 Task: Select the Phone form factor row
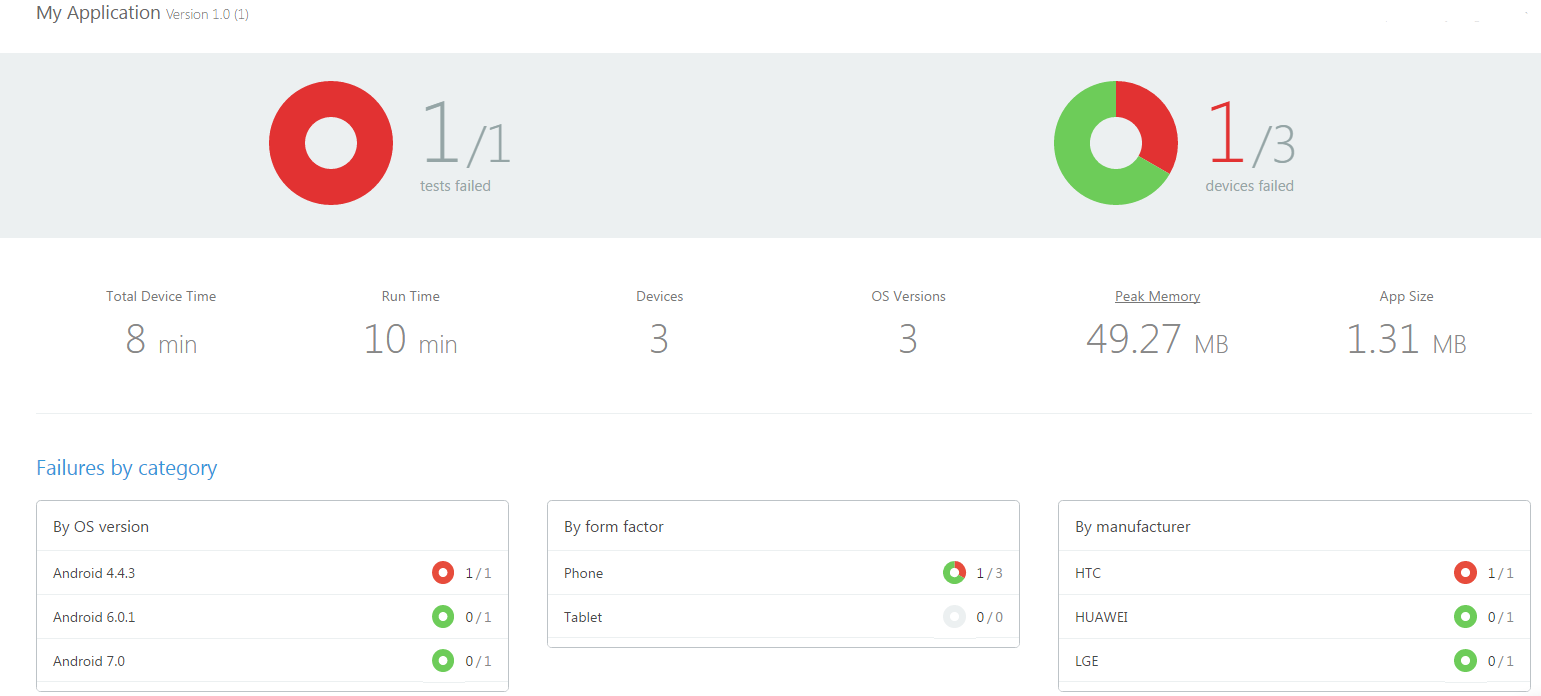(x=783, y=573)
